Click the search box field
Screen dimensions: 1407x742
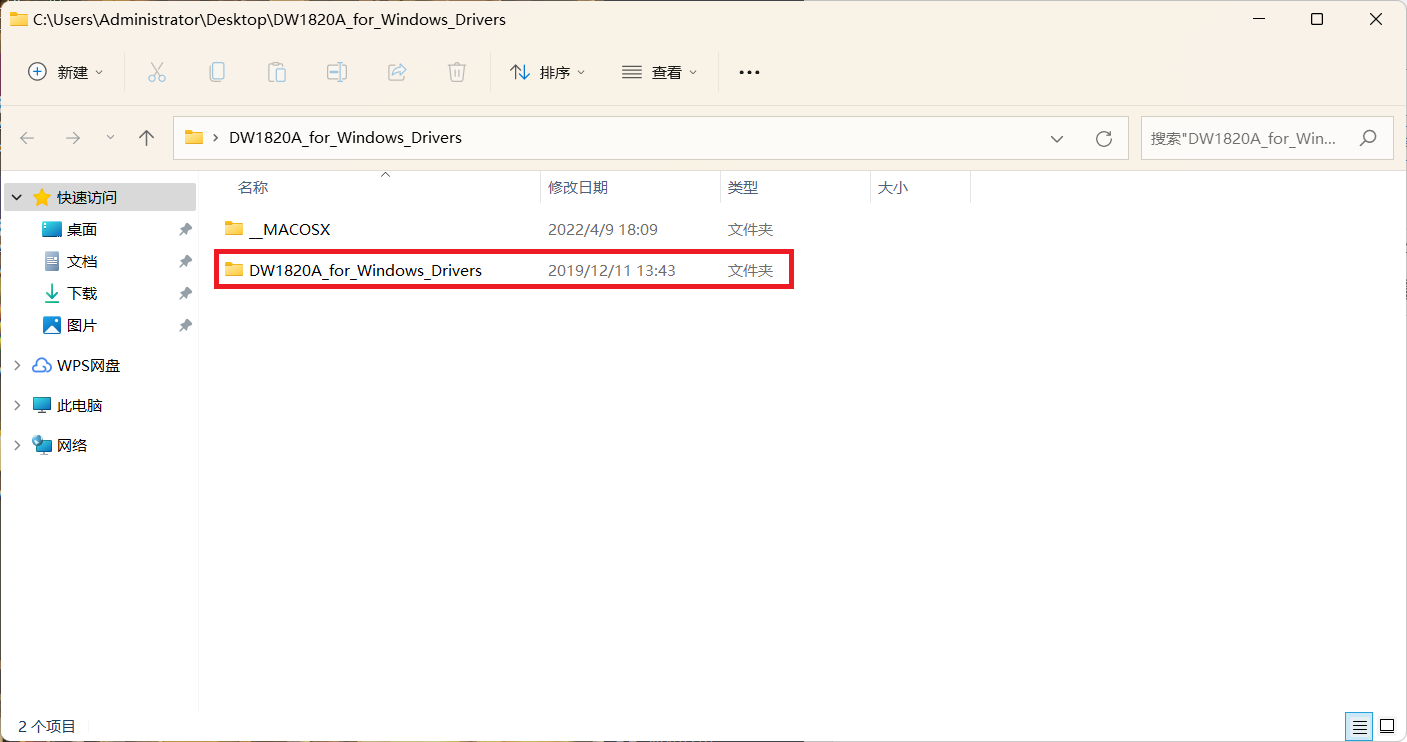(1250, 138)
